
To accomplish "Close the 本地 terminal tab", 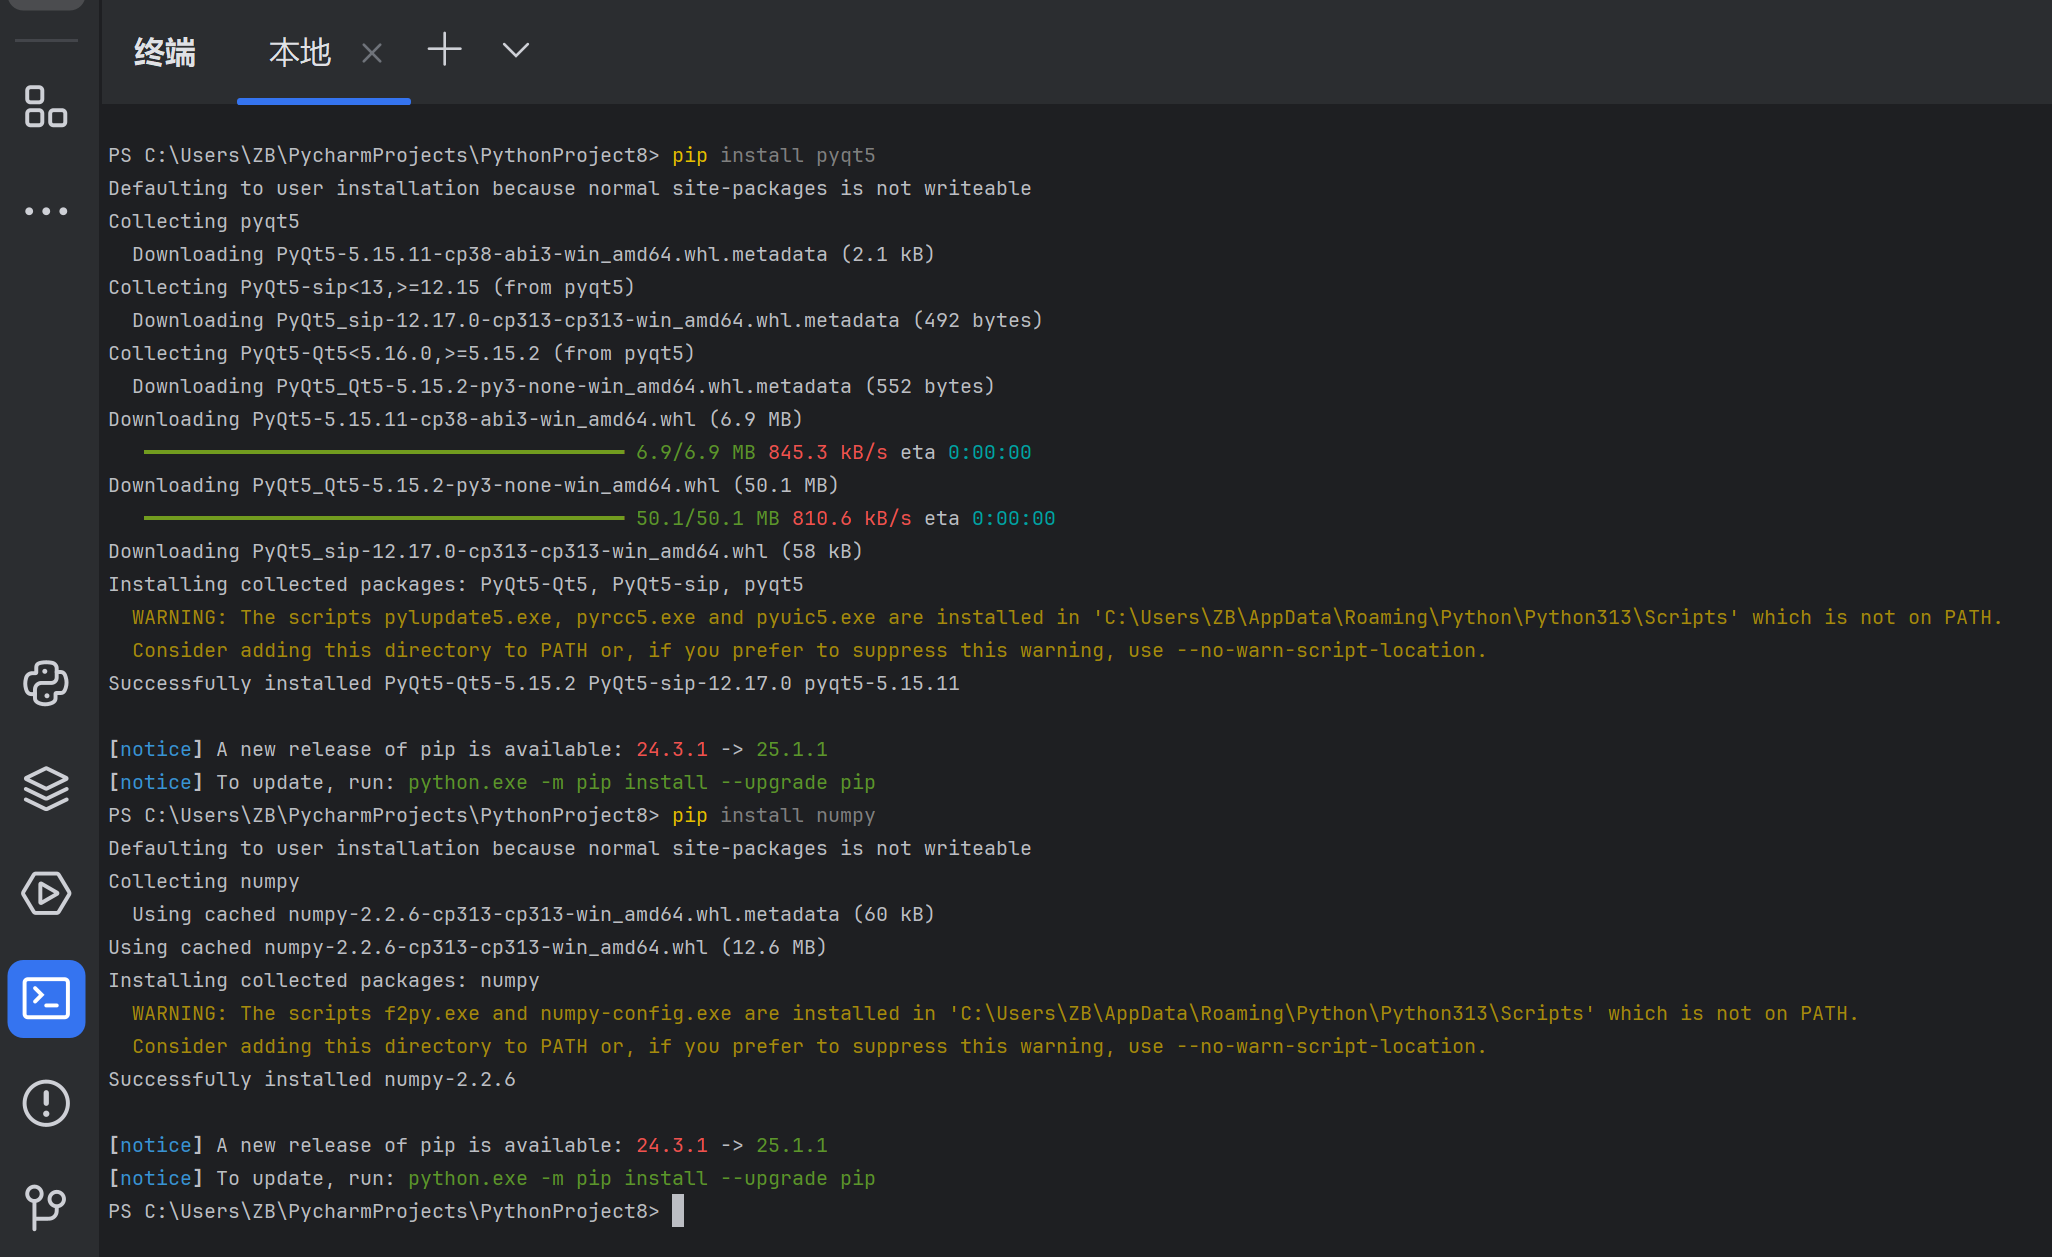I will pos(372,53).
